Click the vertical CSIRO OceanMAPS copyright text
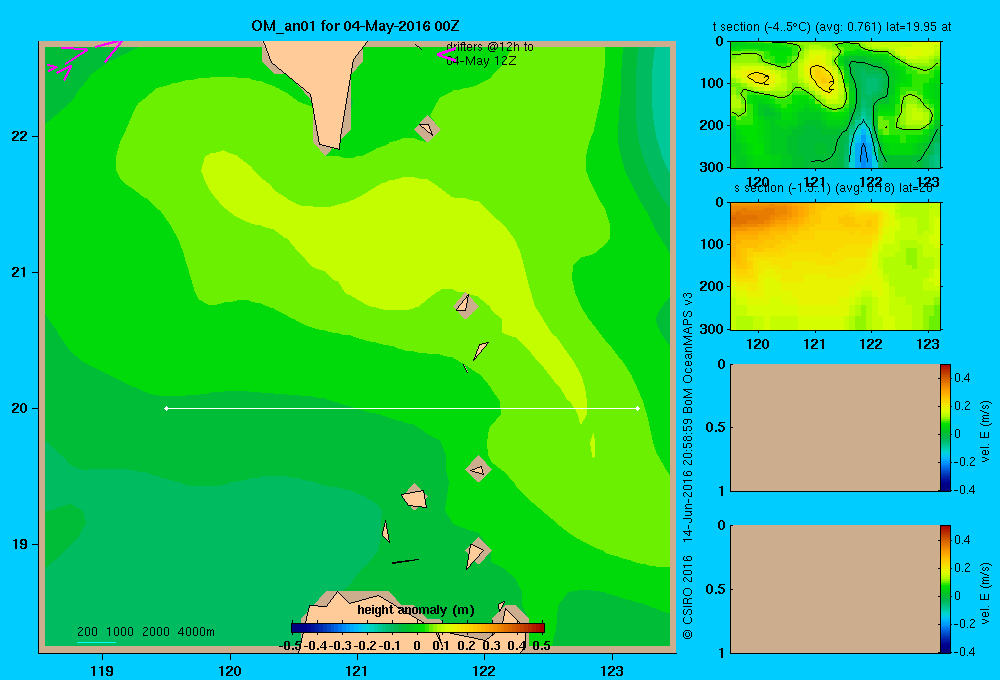 (x=688, y=466)
